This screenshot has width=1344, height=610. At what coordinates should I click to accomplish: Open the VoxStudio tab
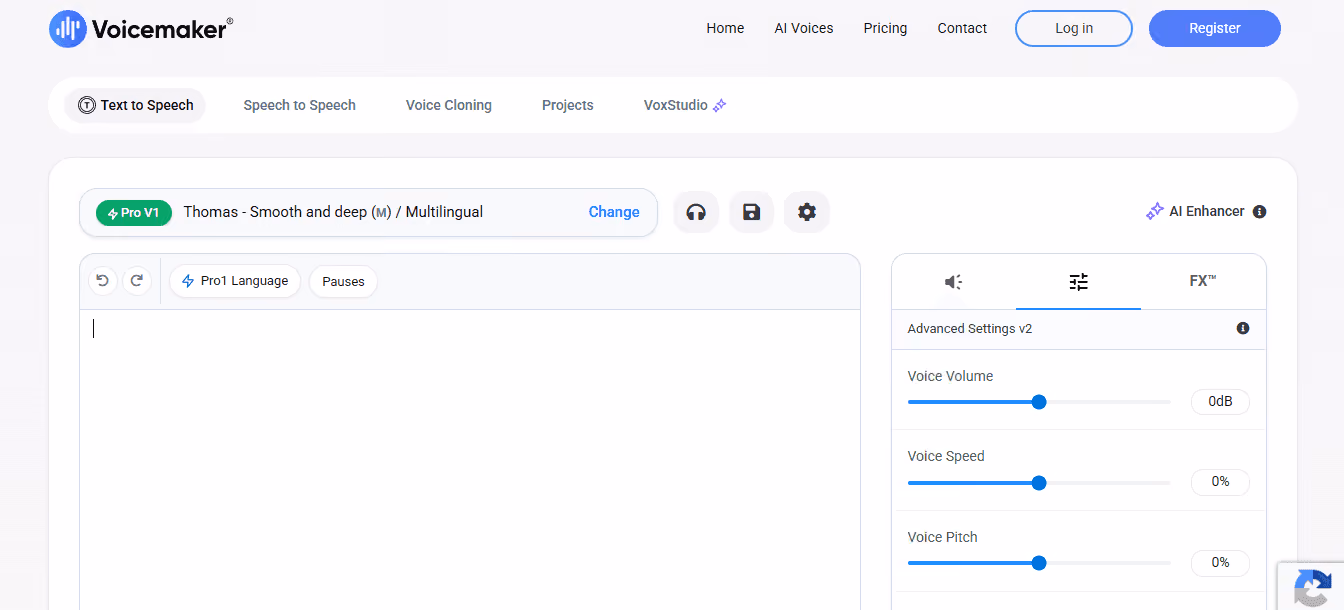tap(685, 105)
